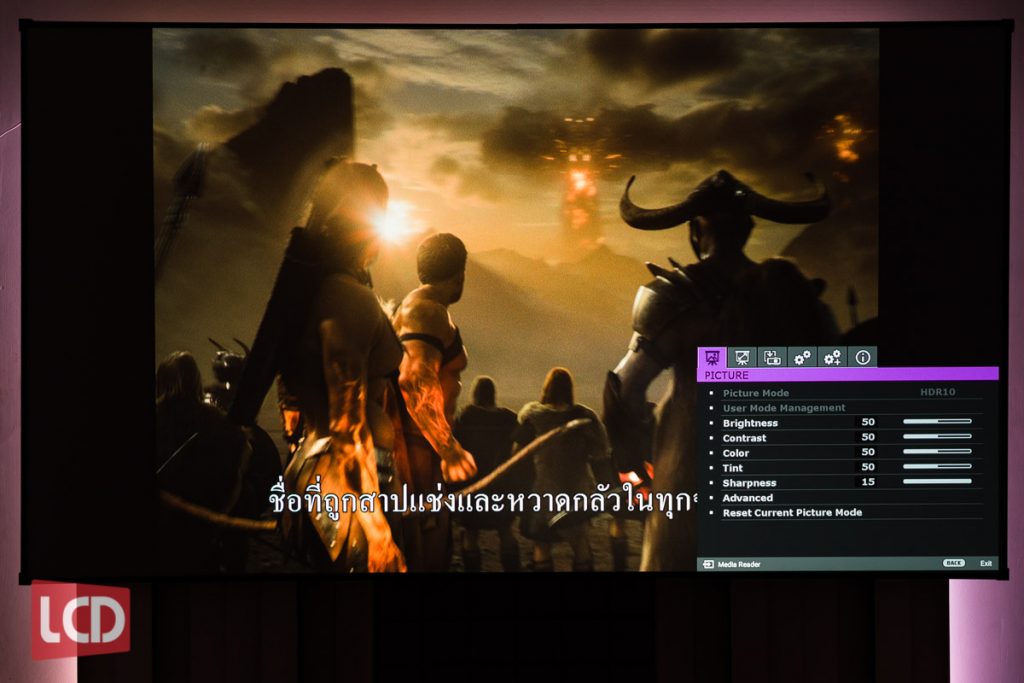Viewport: 1024px width, 683px height.
Task: Open the System Setup Advanced gears-plus icon
Action: [x=832, y=357]
